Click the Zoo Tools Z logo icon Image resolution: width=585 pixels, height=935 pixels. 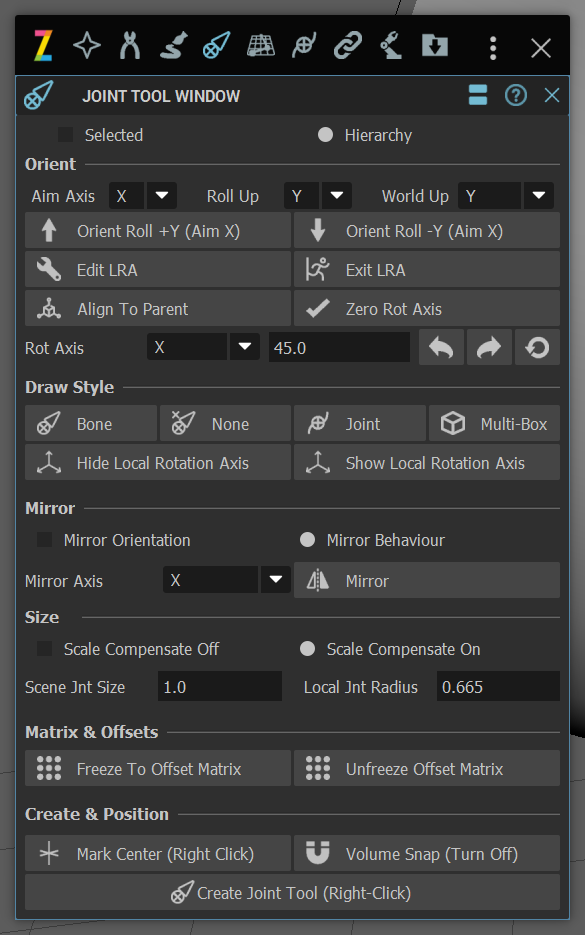[x=43, y=46]
